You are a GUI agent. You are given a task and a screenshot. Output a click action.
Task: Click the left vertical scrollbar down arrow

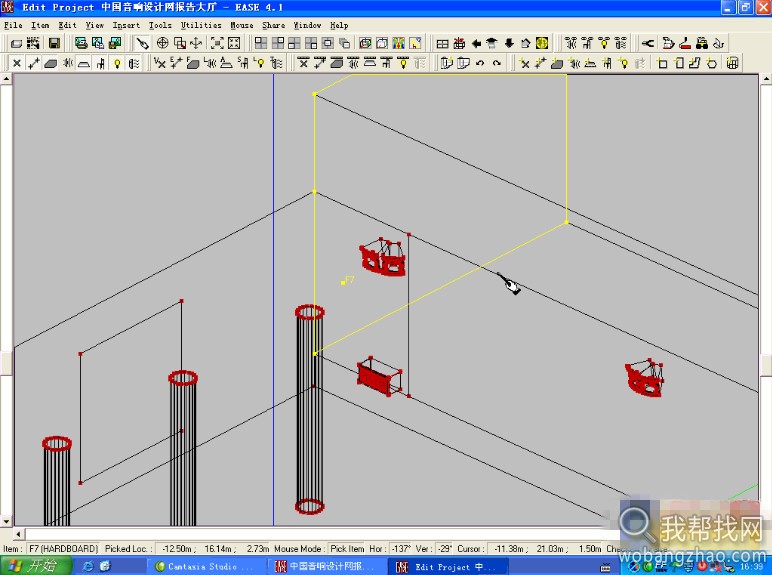[6, 521]
